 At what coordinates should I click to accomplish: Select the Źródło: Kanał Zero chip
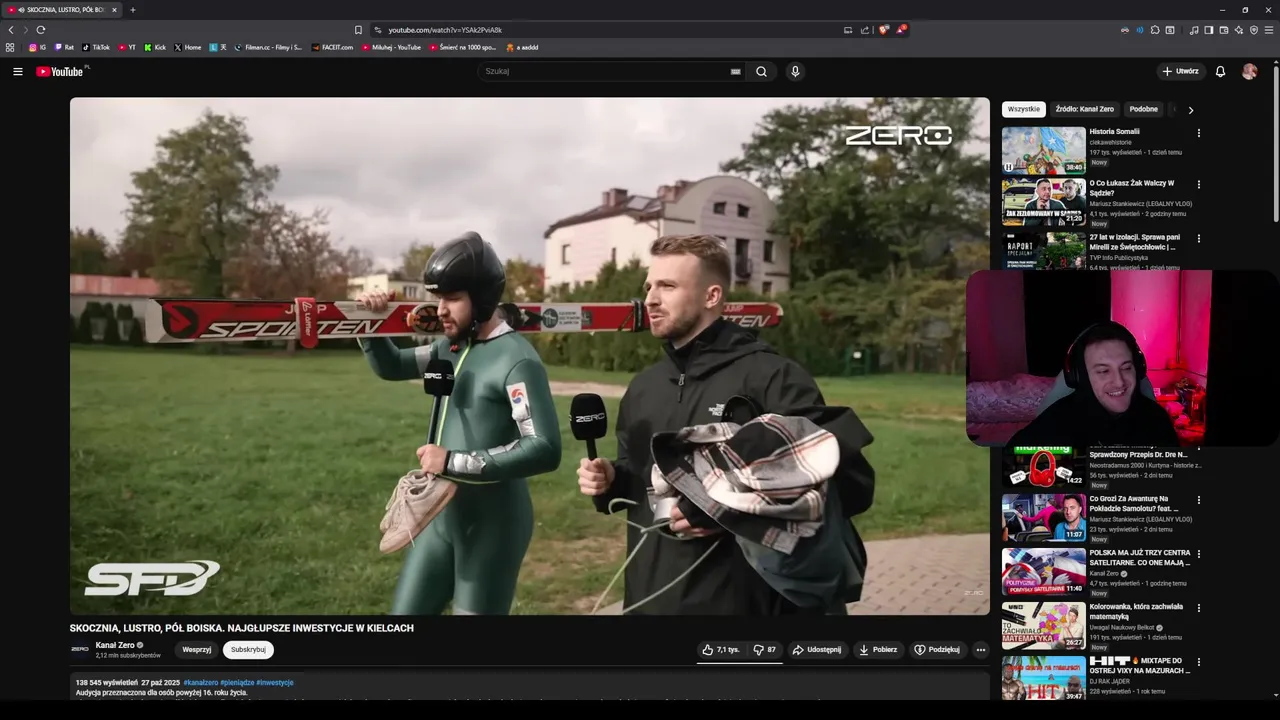tap(1084, 109)
